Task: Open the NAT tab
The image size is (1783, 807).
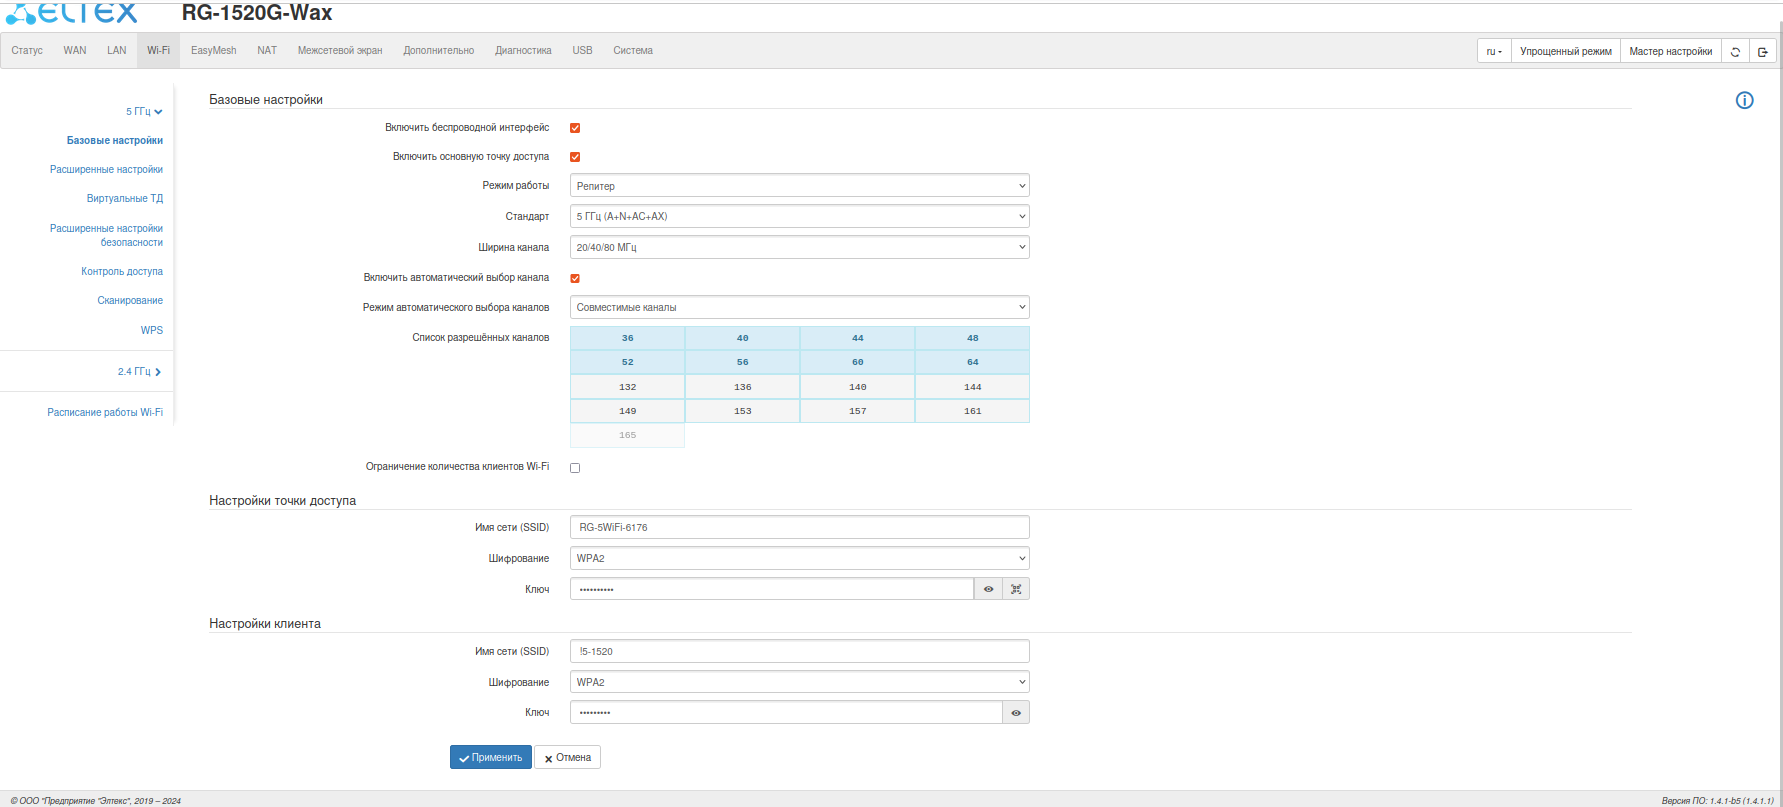Action: click(267, 50)
